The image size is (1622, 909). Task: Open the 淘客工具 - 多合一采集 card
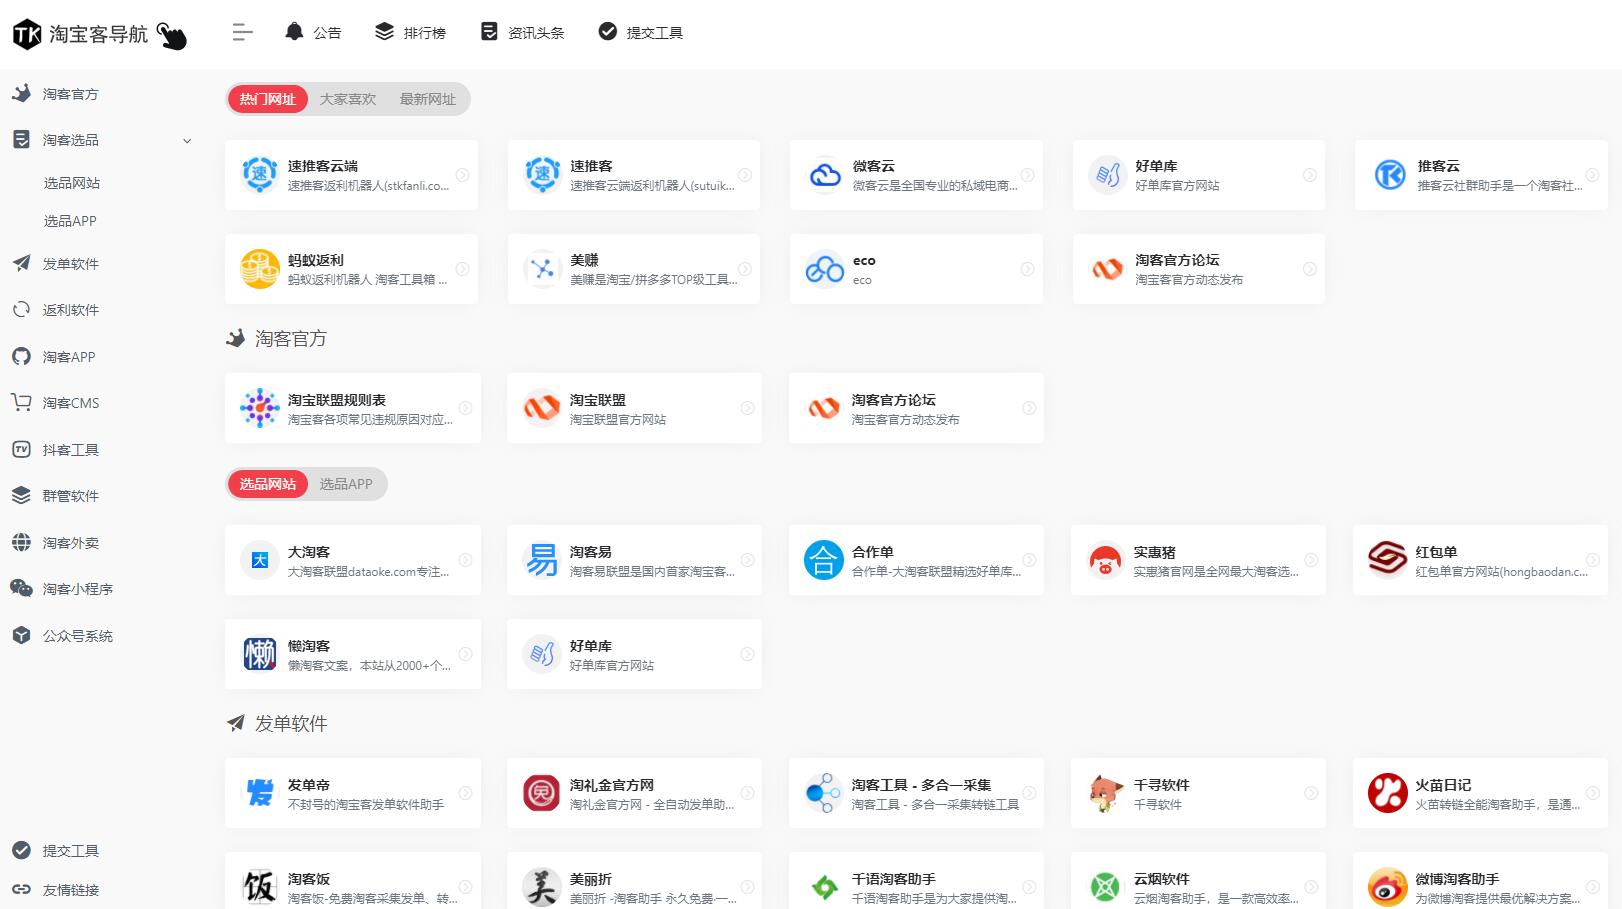pos(916,793)
